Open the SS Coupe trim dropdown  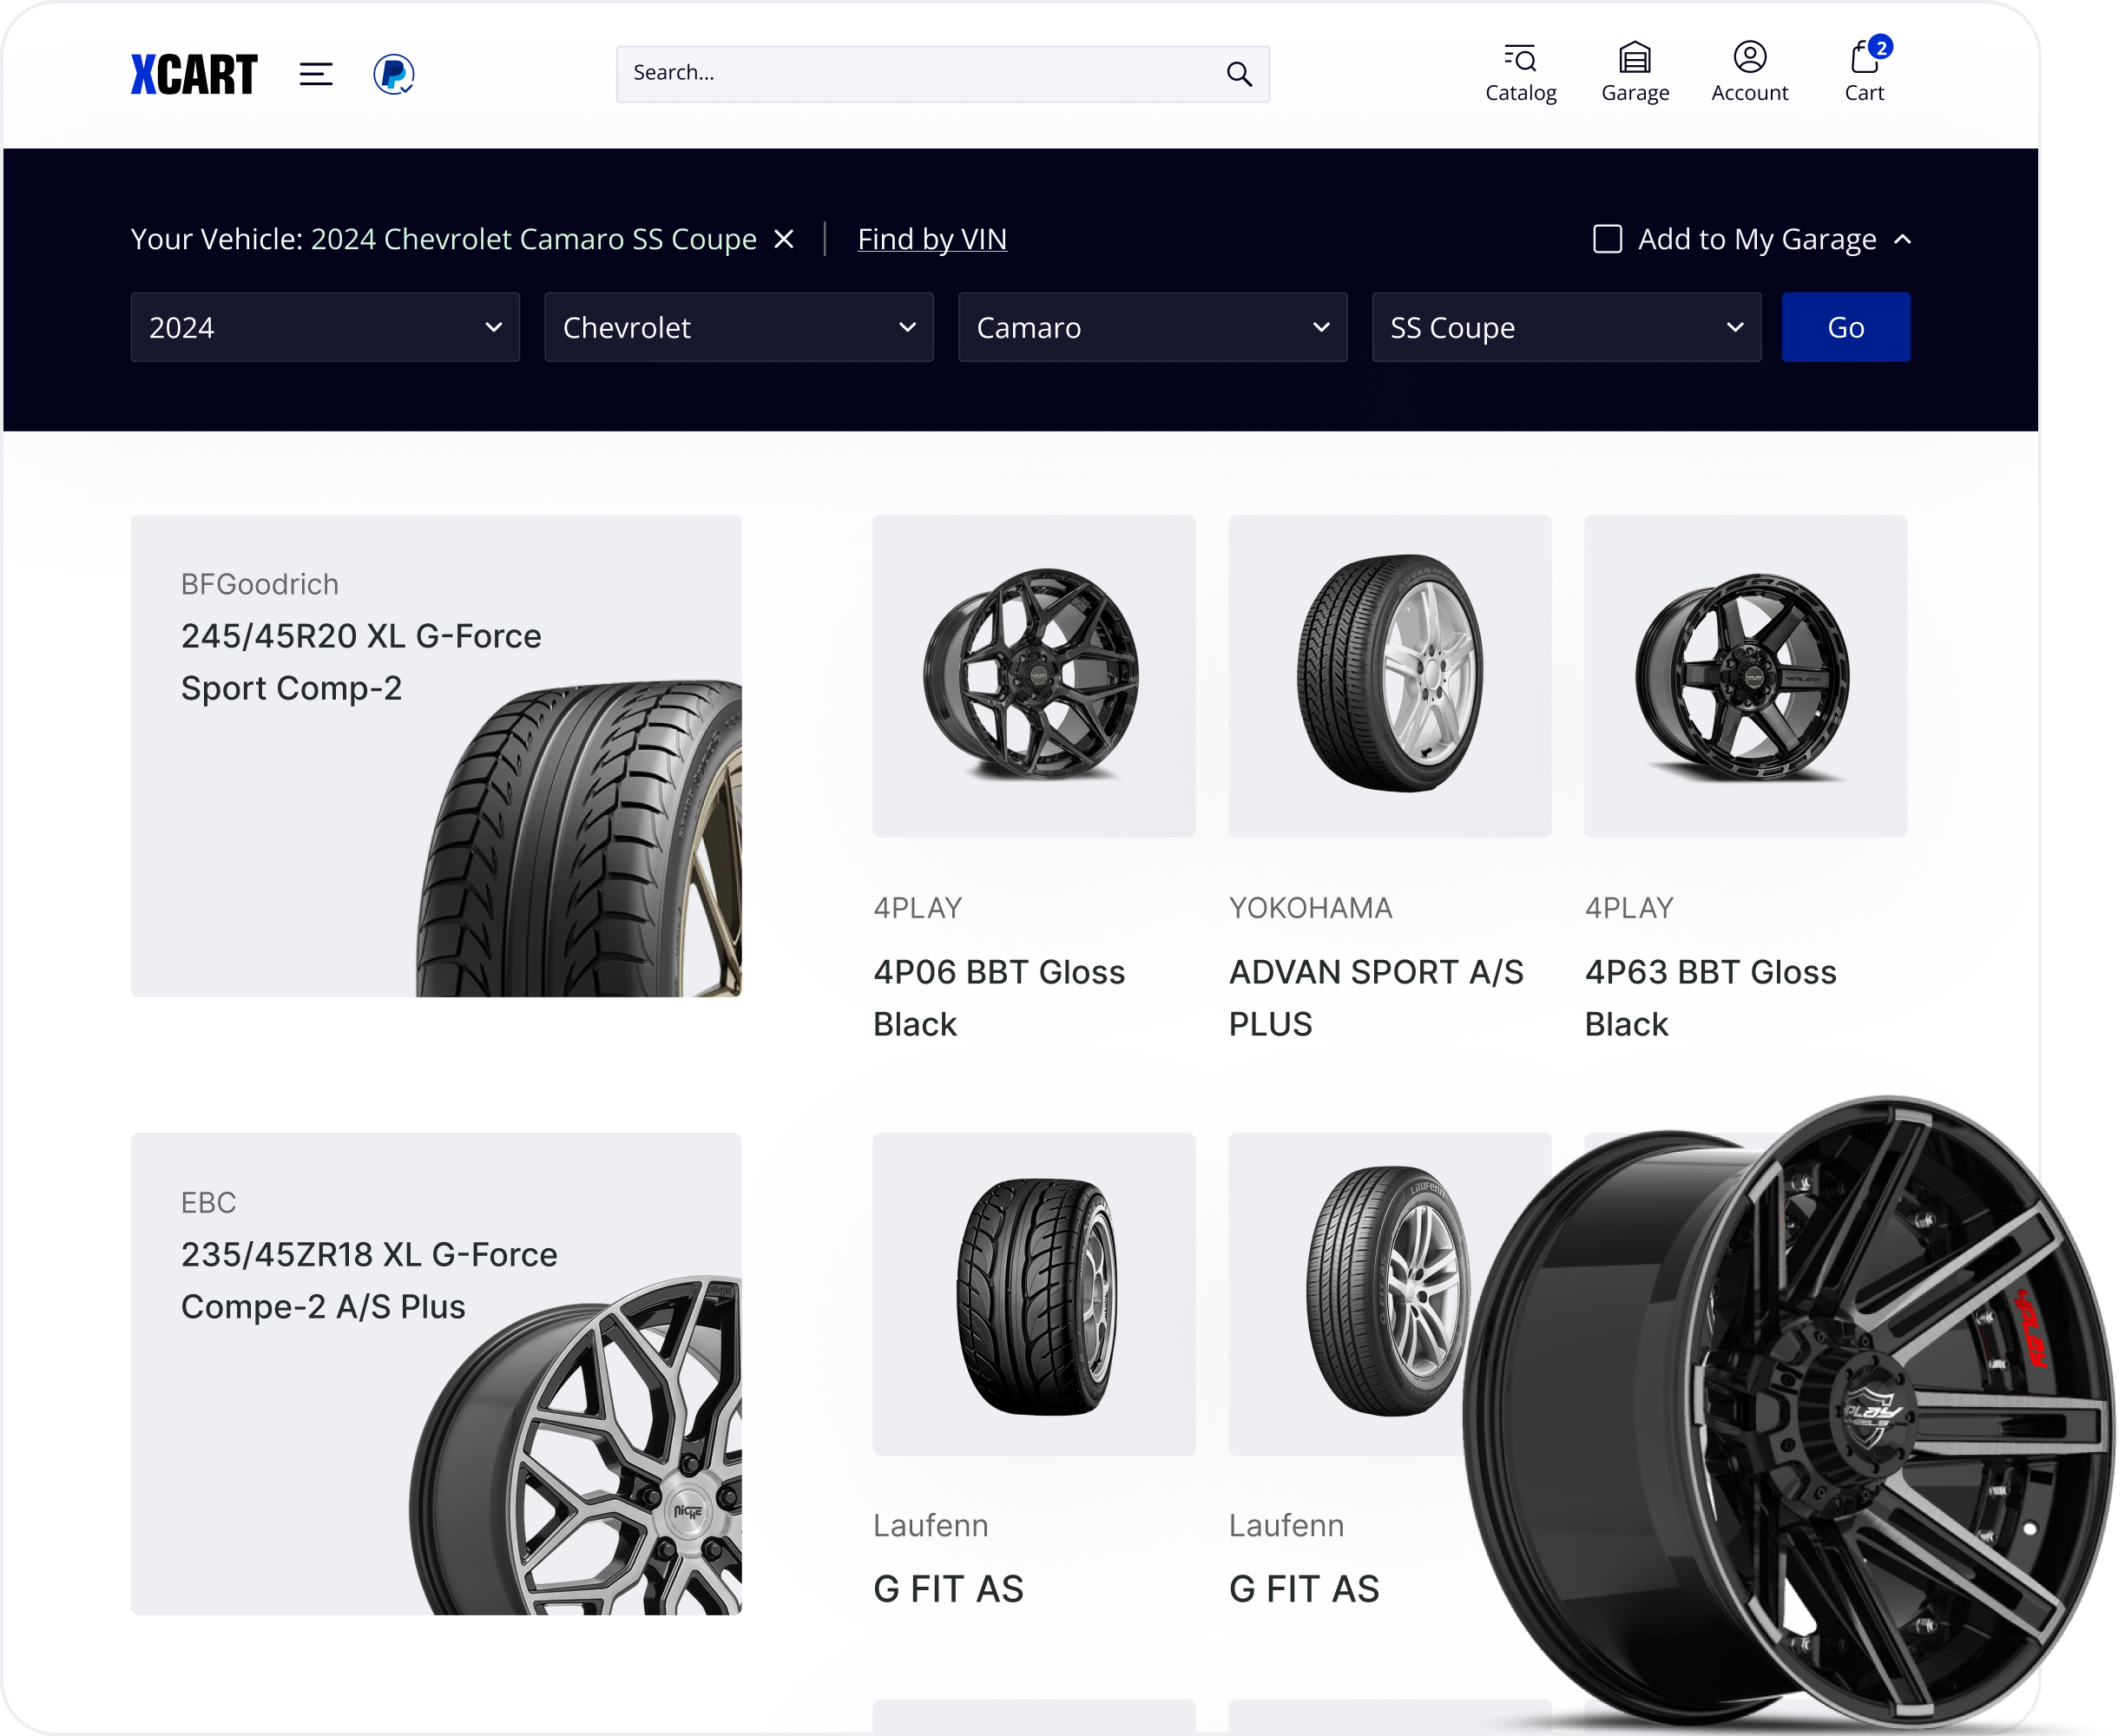coord(1566,327)
